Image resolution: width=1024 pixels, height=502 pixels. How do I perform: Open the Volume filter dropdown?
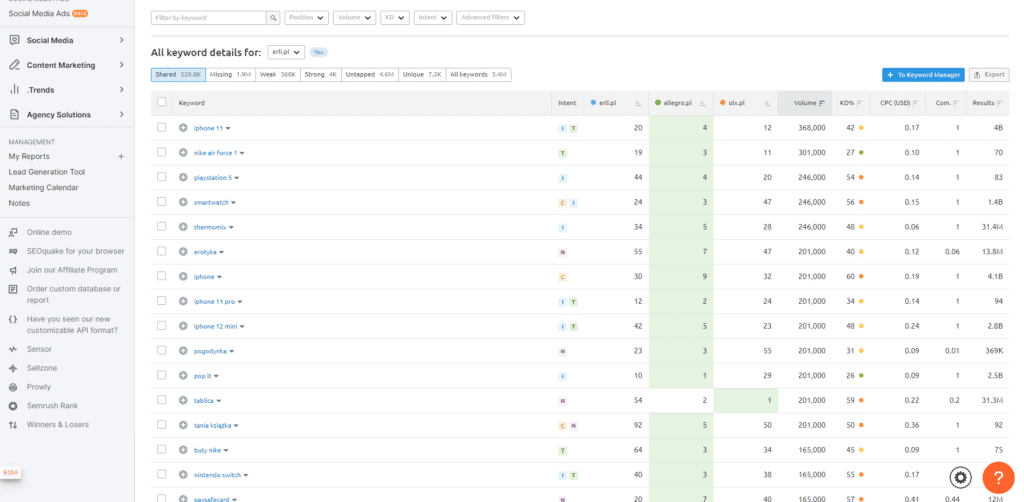coord(355,18)
